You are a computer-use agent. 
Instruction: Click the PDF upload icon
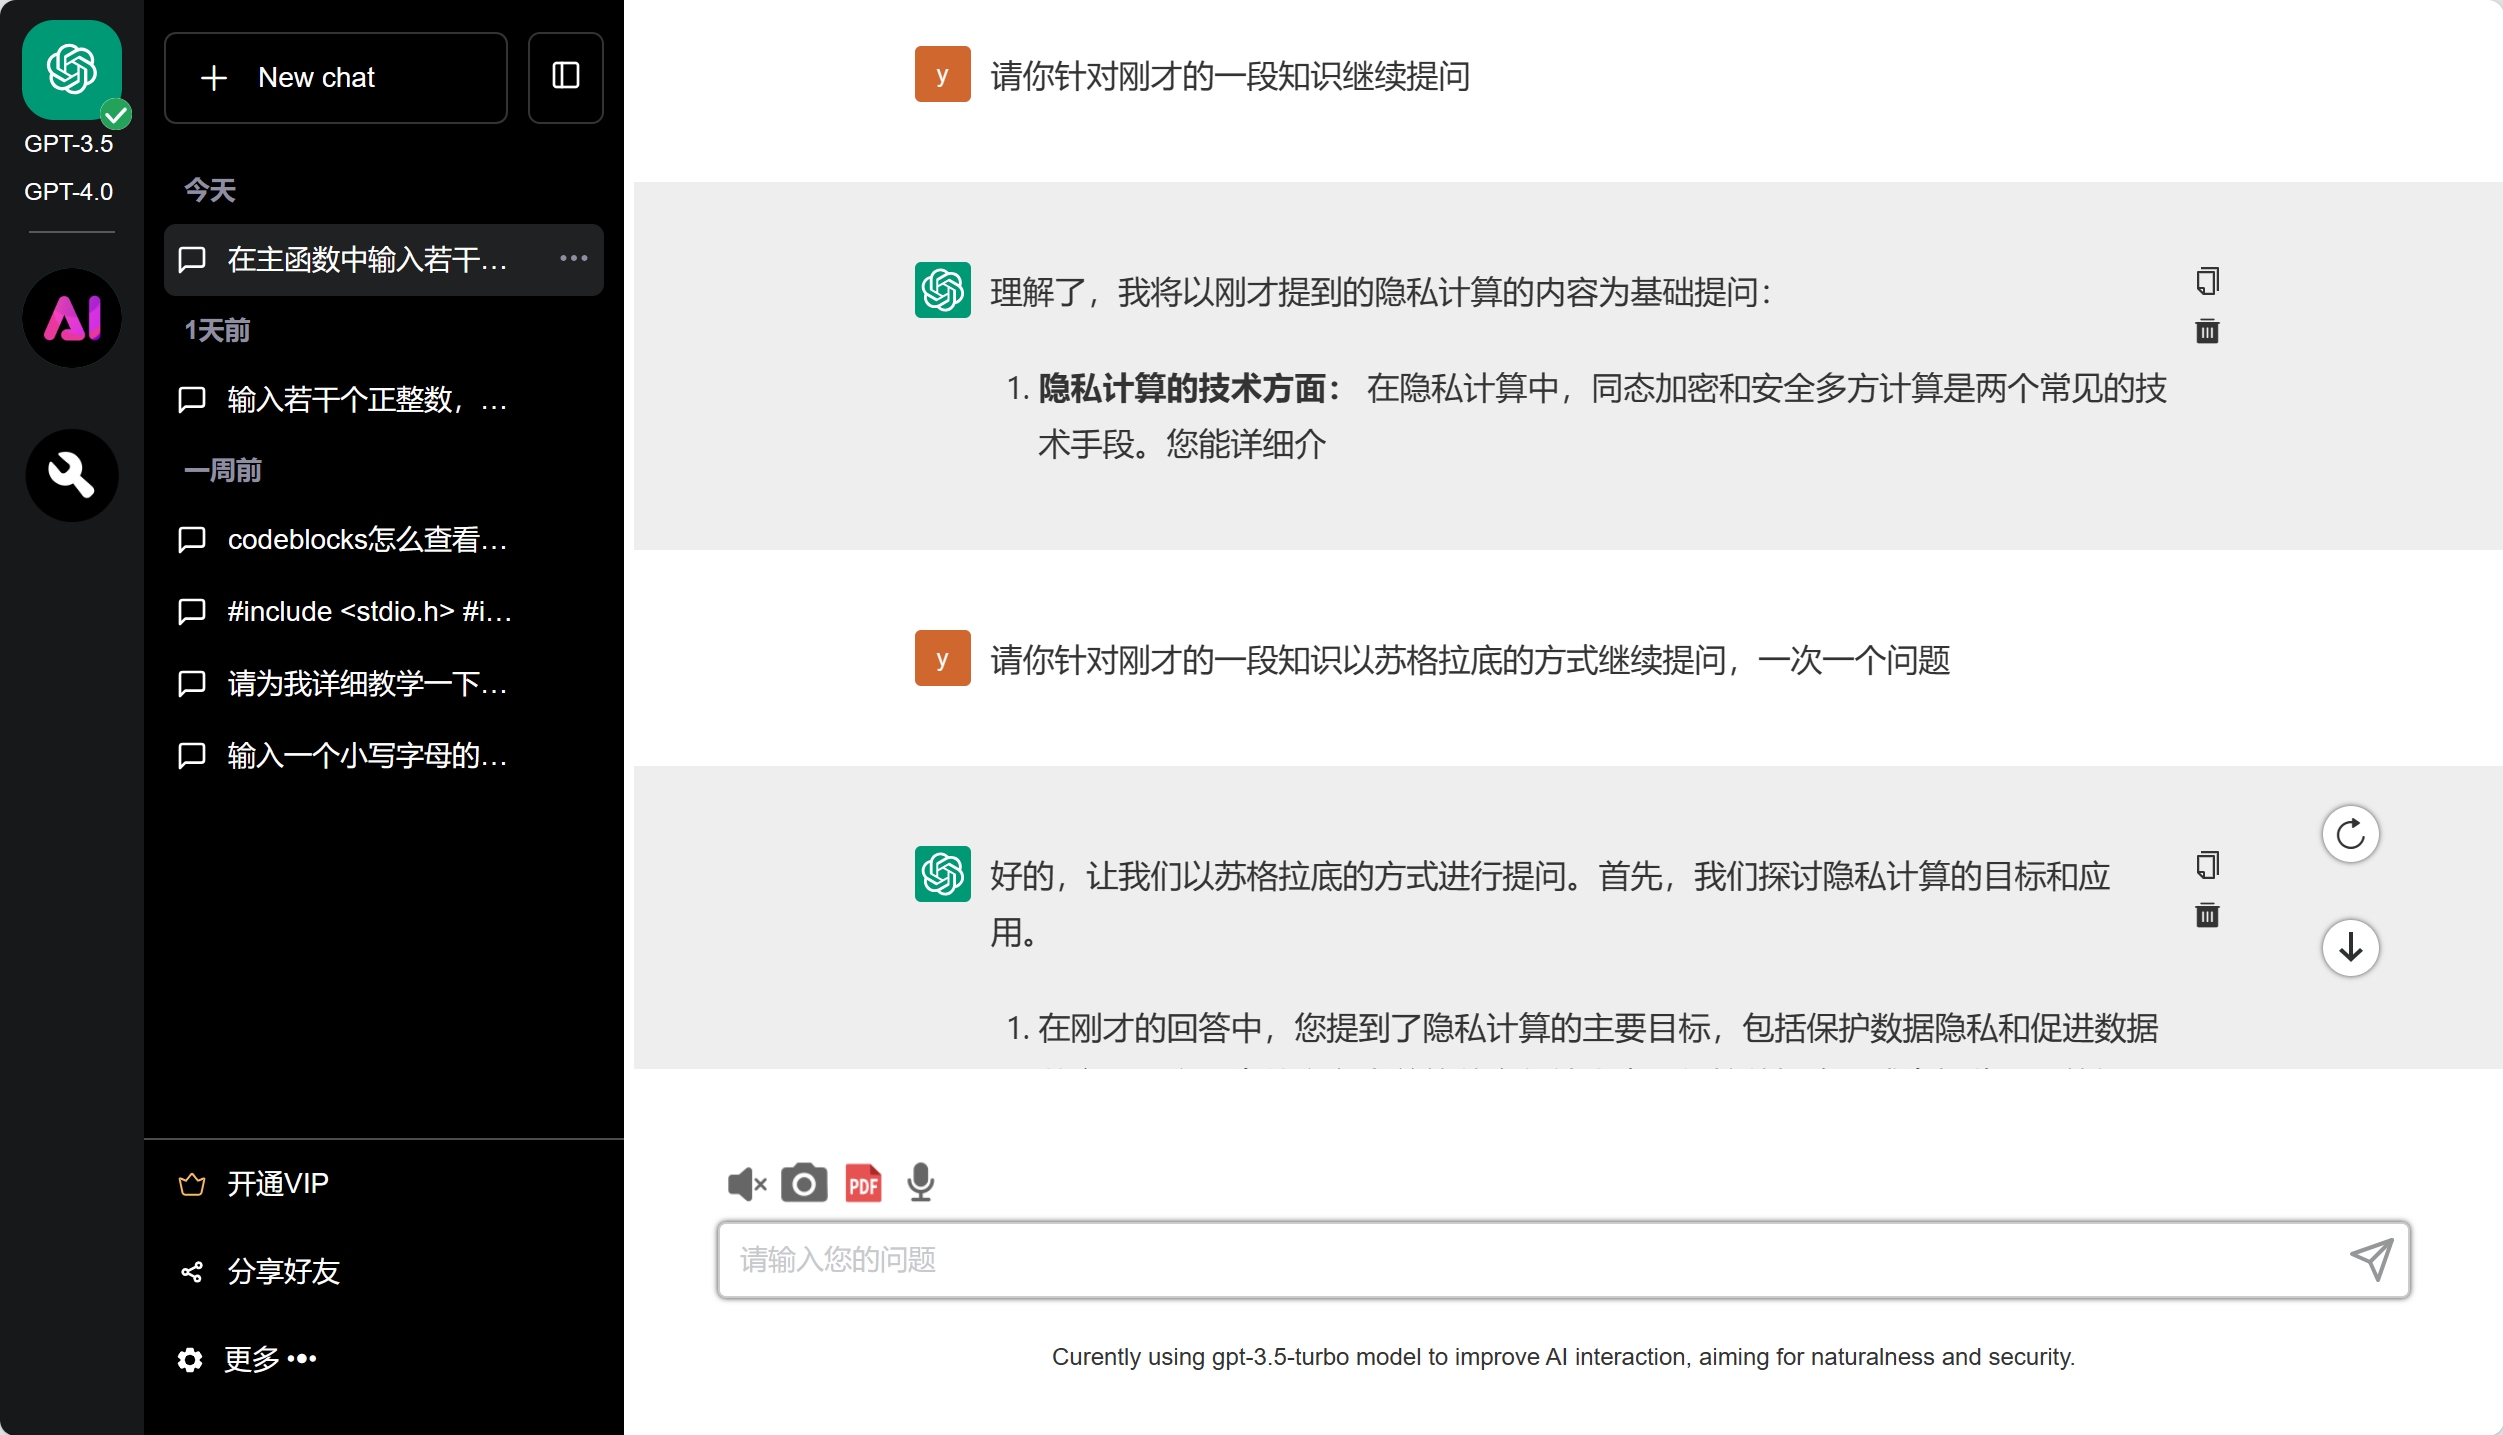click(863, 1184)
